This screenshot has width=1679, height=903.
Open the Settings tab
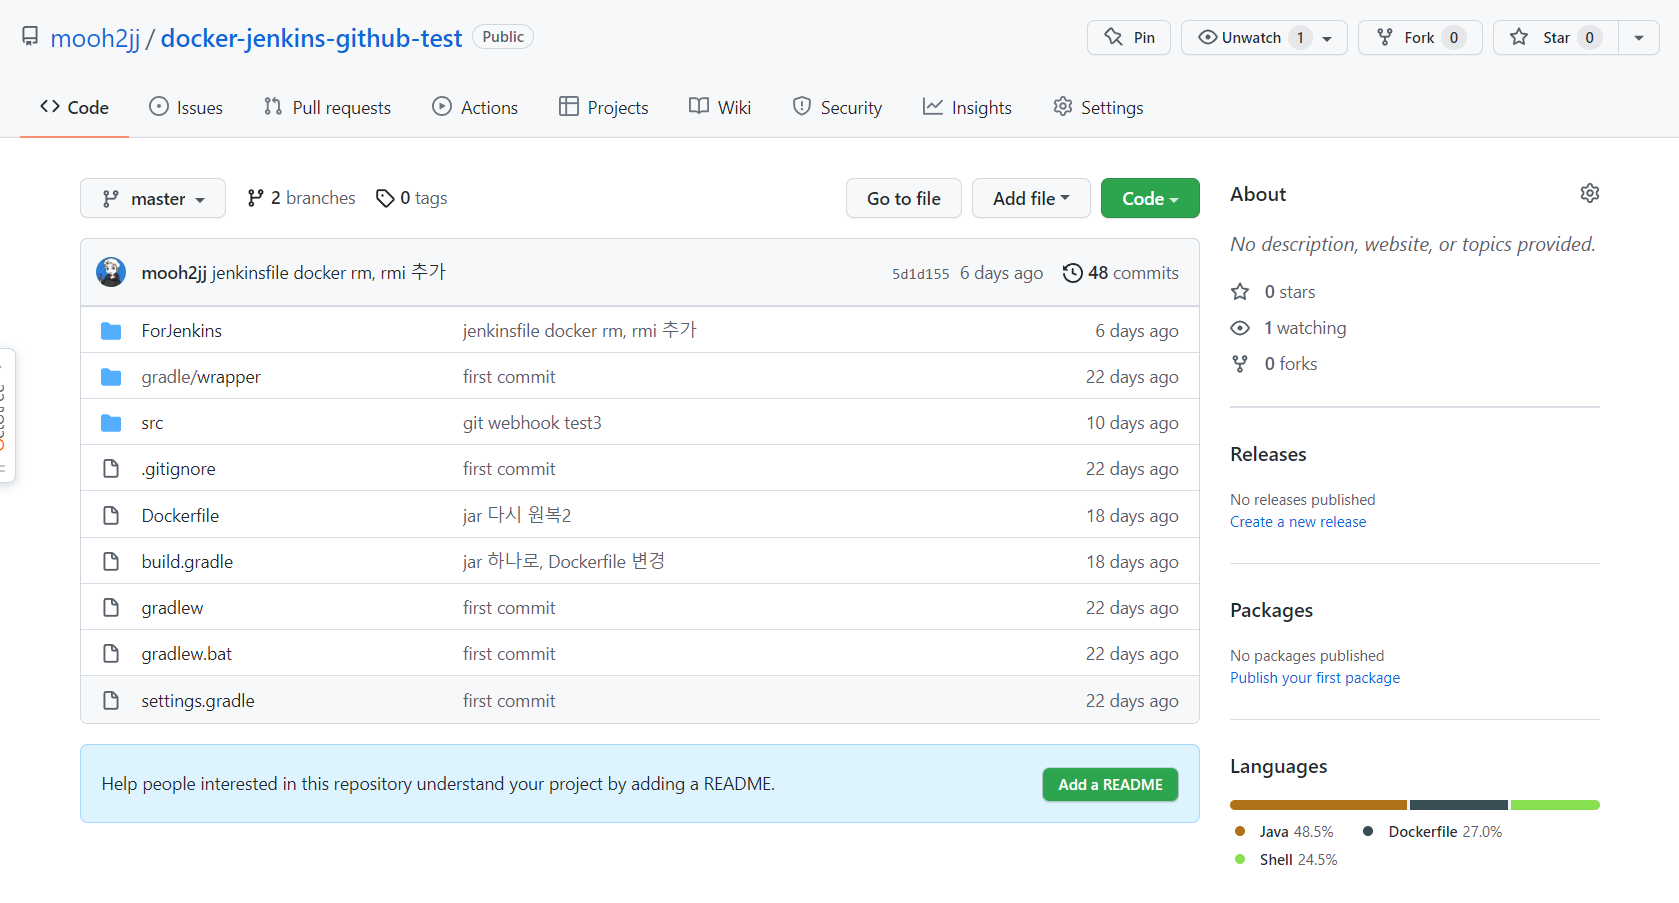coord(1098,107)
